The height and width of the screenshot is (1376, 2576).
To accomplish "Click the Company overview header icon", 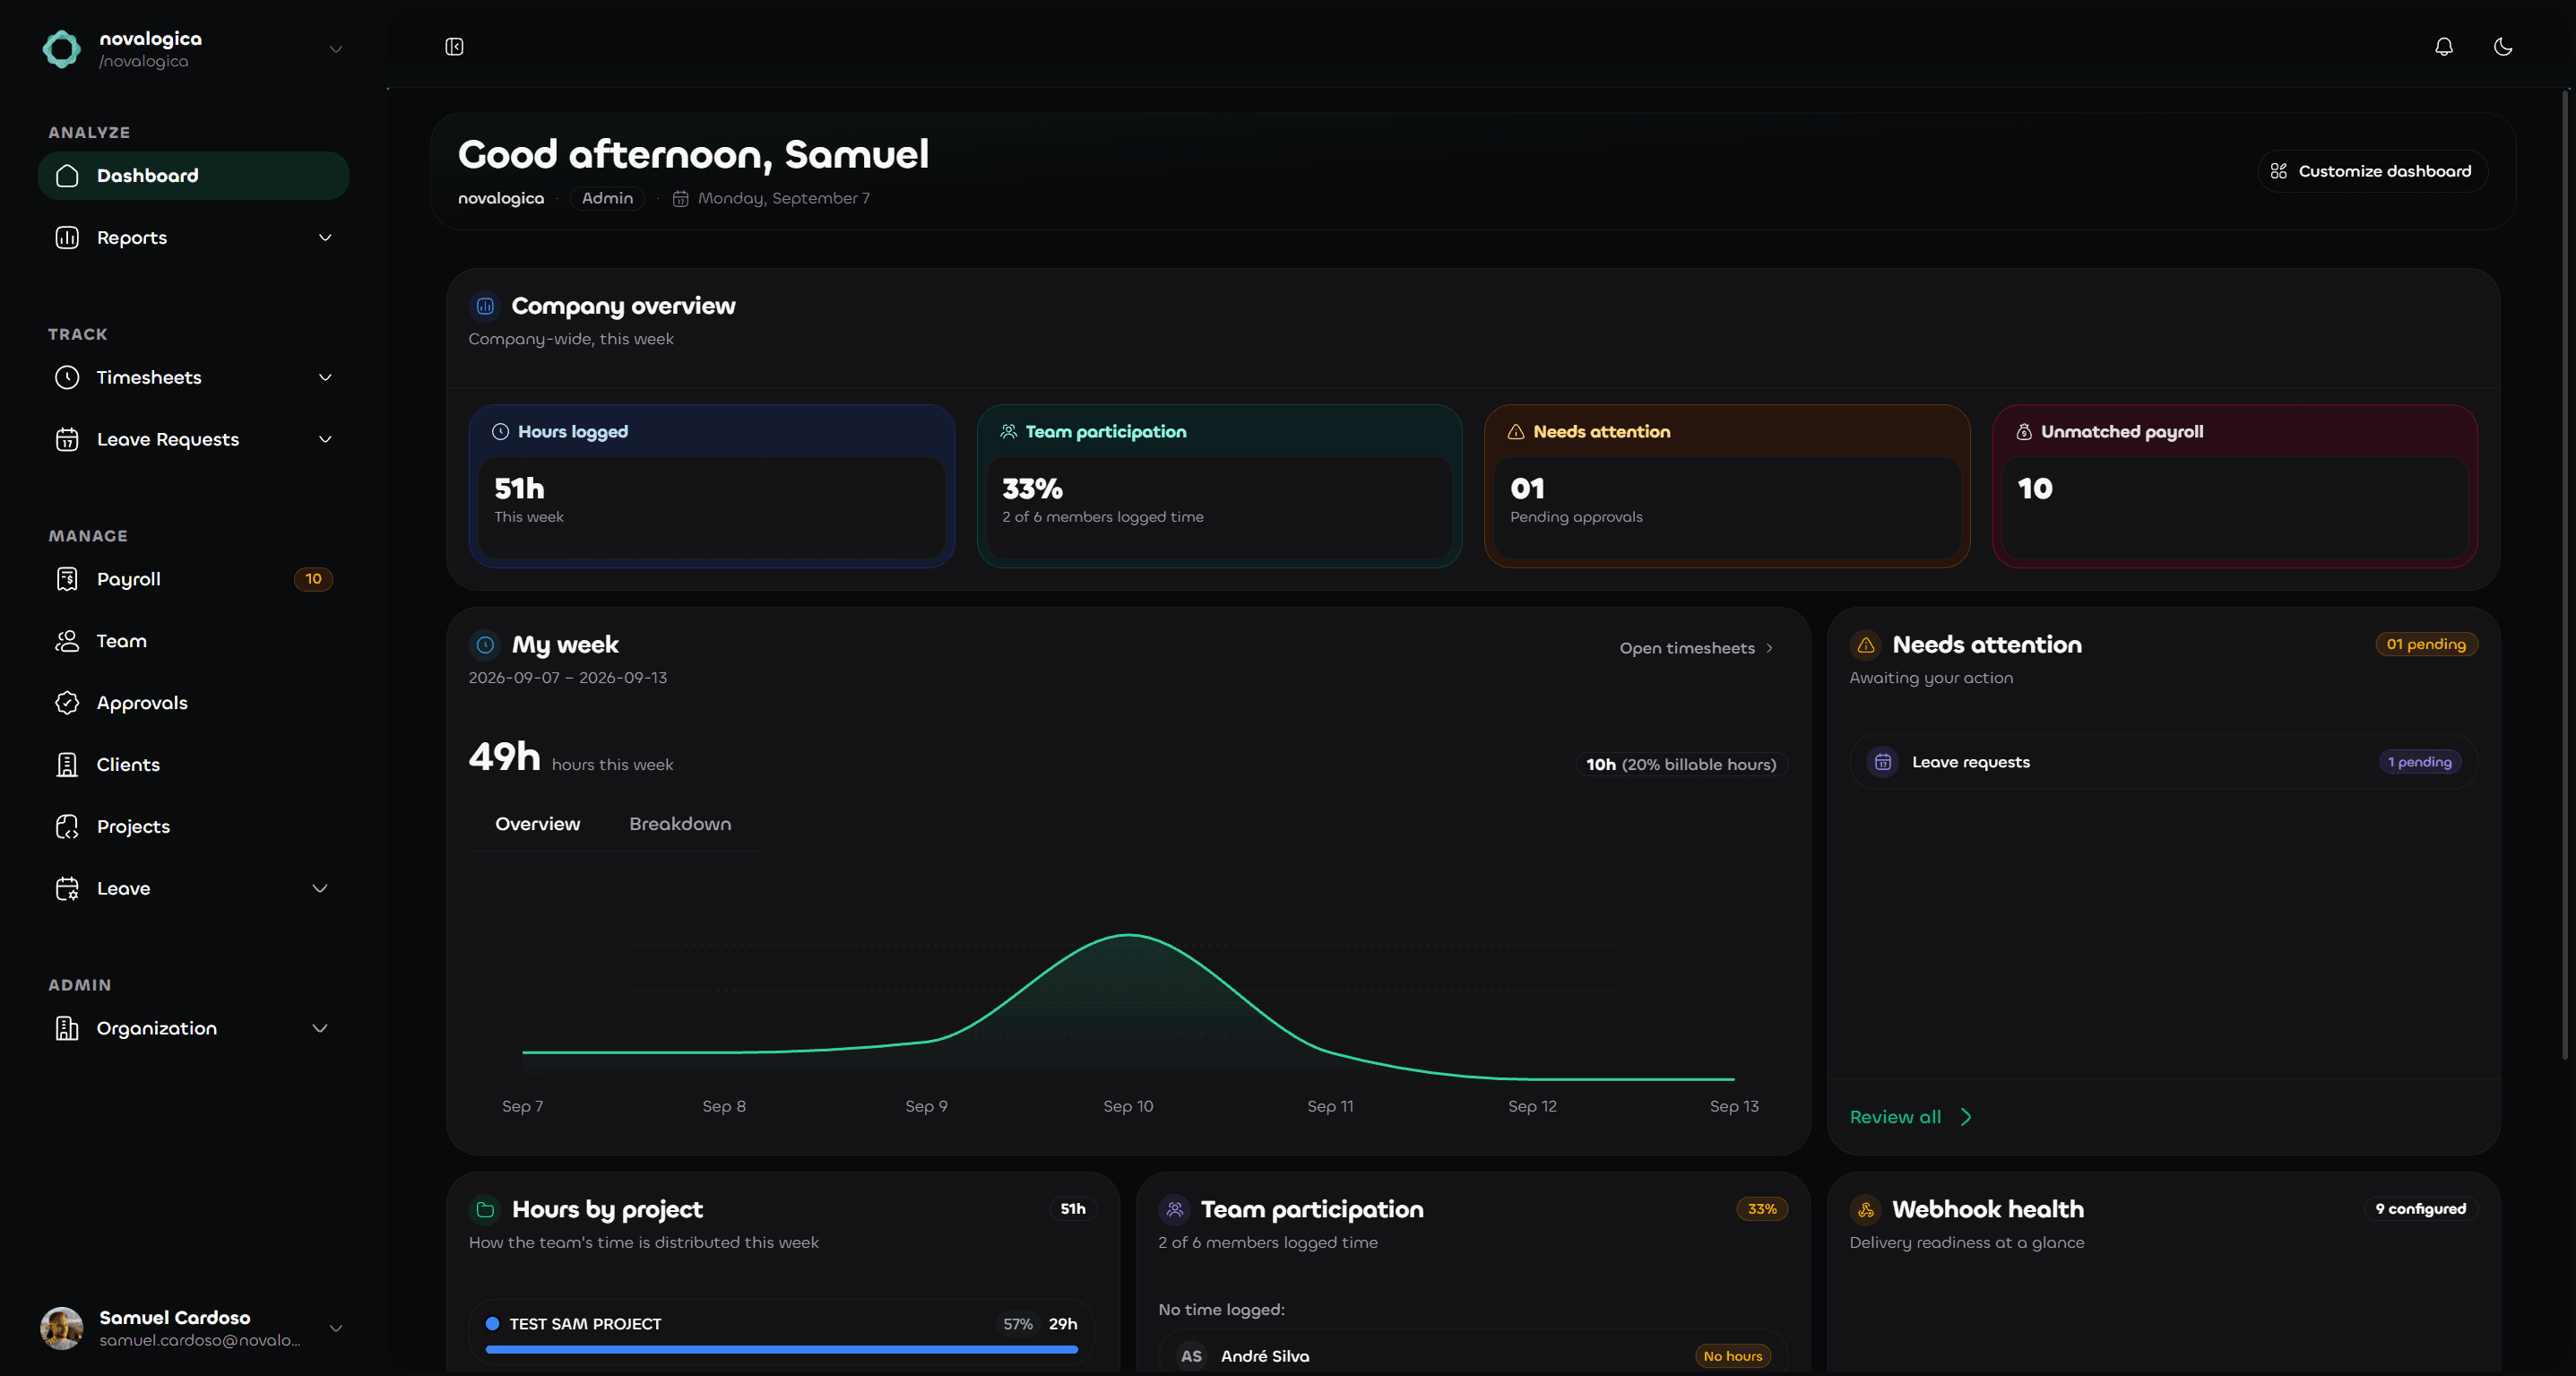I will click(485, 307).
